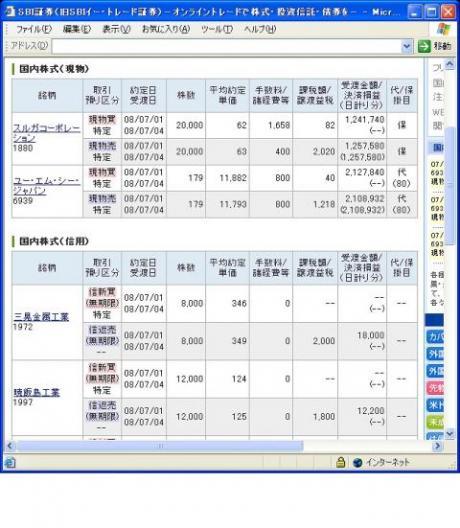
Task: Click the インターネット zone globe icon
Action: [x=357, y=463]
